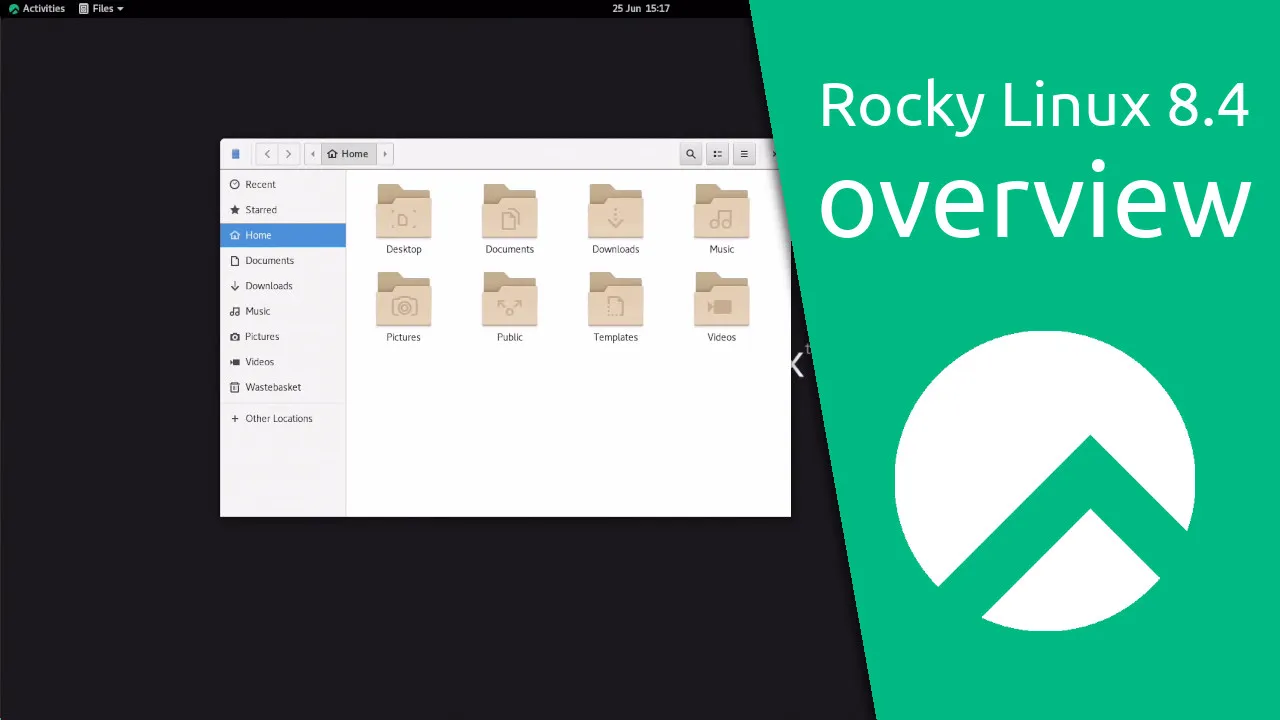Go back with the toolbar back arrow
The width and height of the screenshot is (1280, 720).
tap(267, 154)
